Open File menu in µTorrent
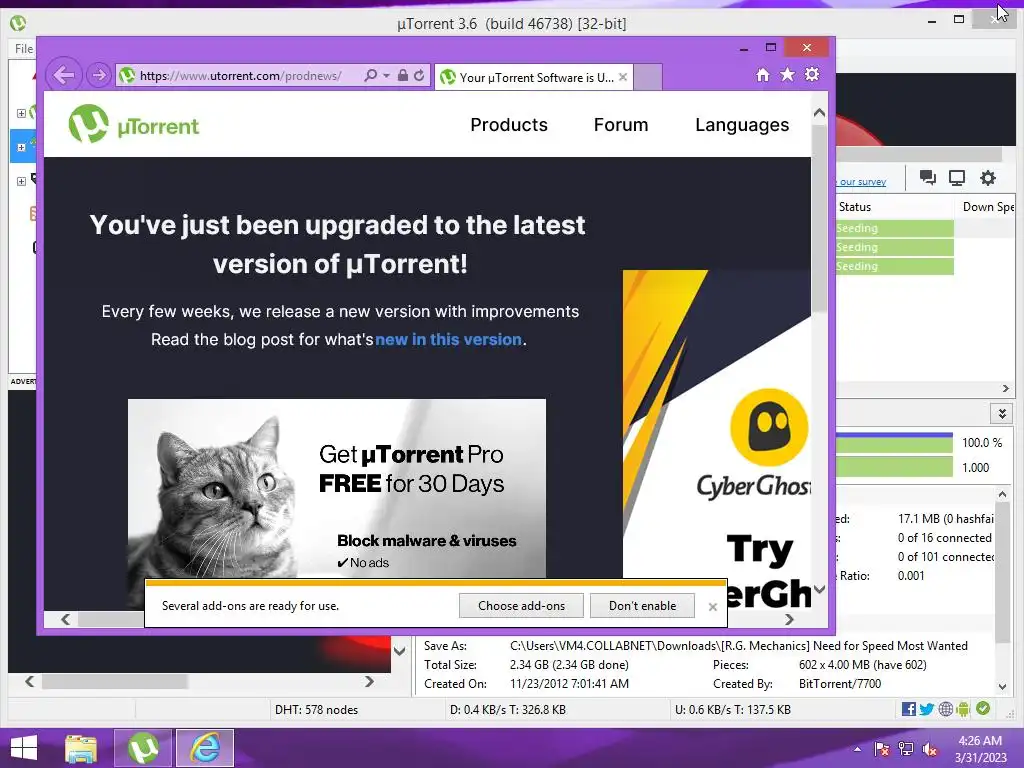The width and height of the screenshot is (1024, 768). 24,48
